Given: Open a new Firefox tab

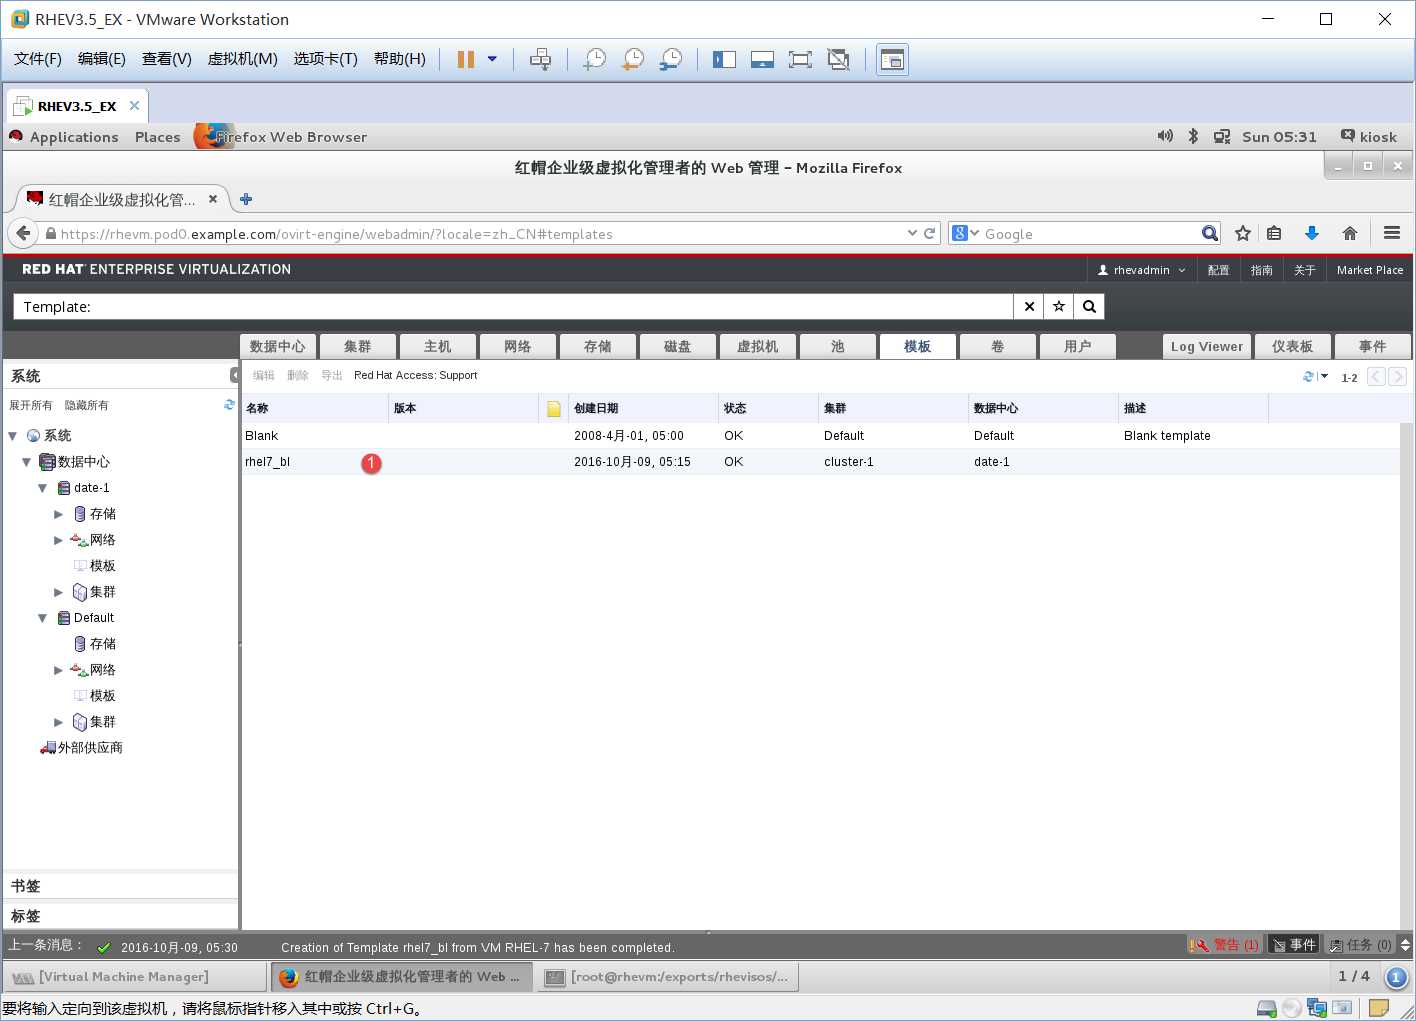Looking at the screenshot, I should click(246, 199).
